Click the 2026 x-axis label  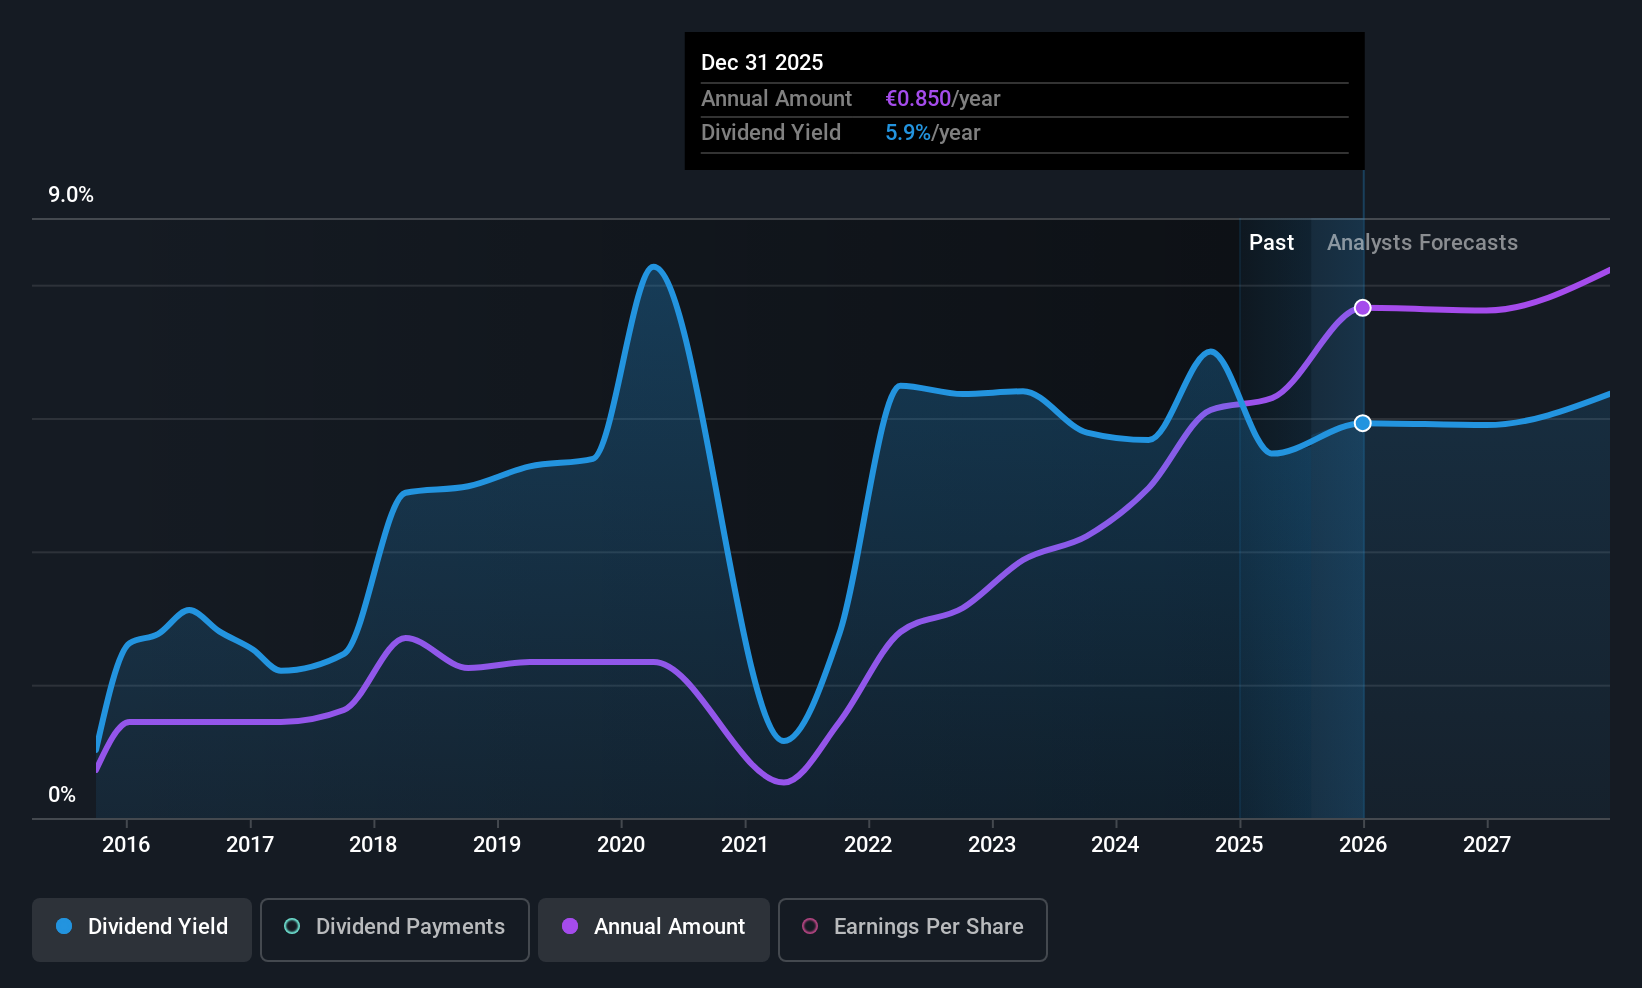[1363, 845]
